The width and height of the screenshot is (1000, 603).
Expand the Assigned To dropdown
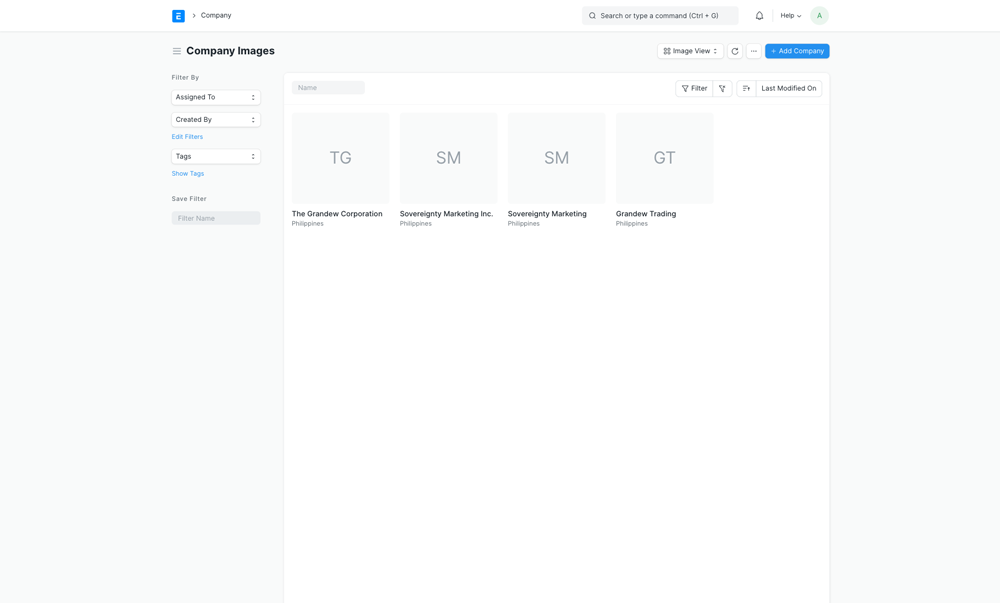pos(215,97)
